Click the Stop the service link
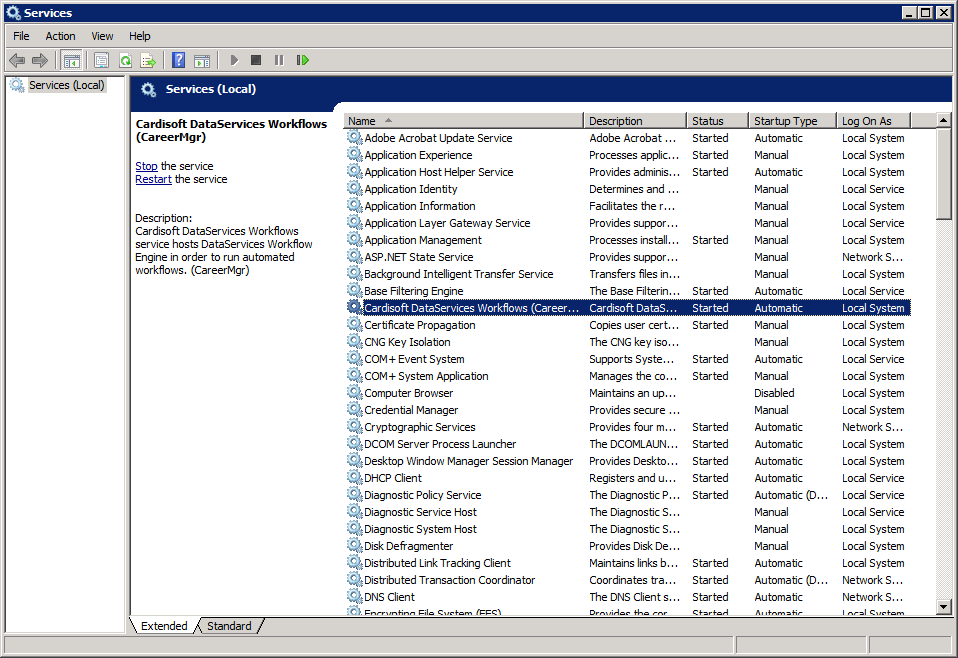Screen dimensions: 958x658 pyautogui.click(x=146, y=166)
